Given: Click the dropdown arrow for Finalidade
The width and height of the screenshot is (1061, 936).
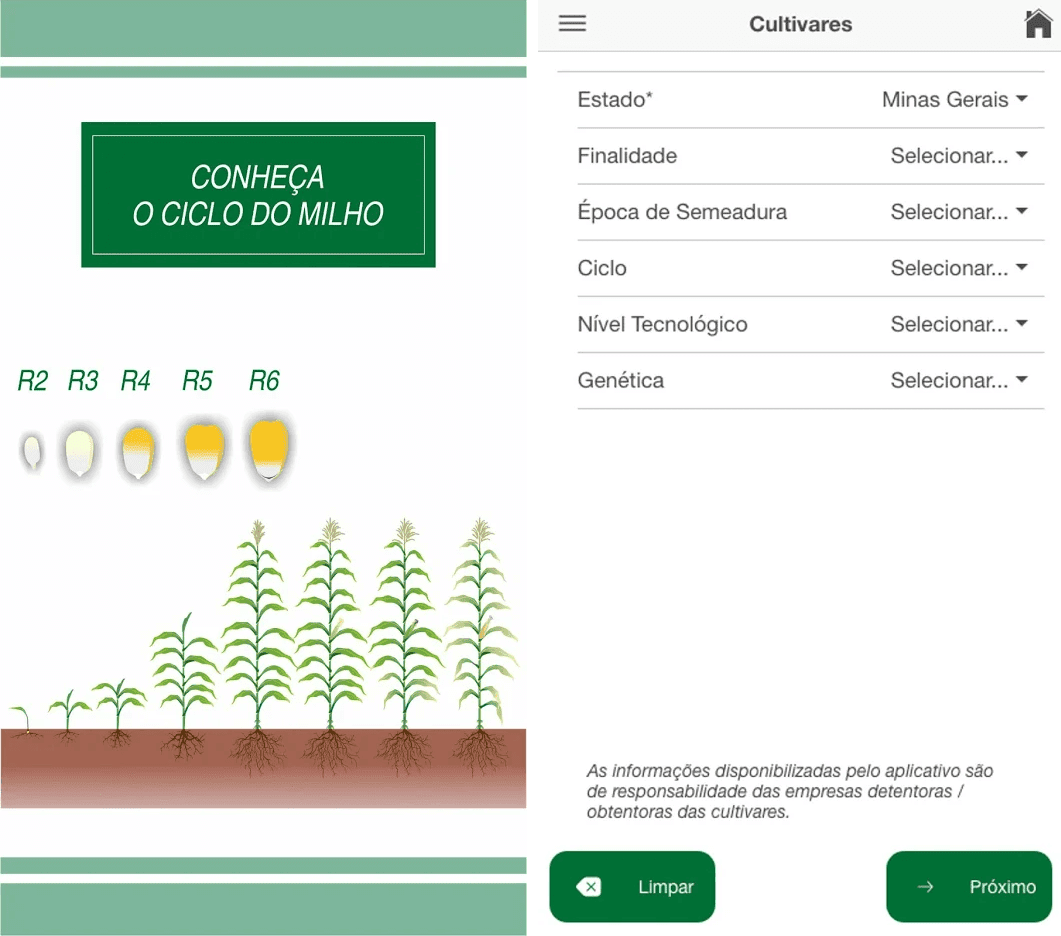Looking at the screenshot, I should (1021, 155).
